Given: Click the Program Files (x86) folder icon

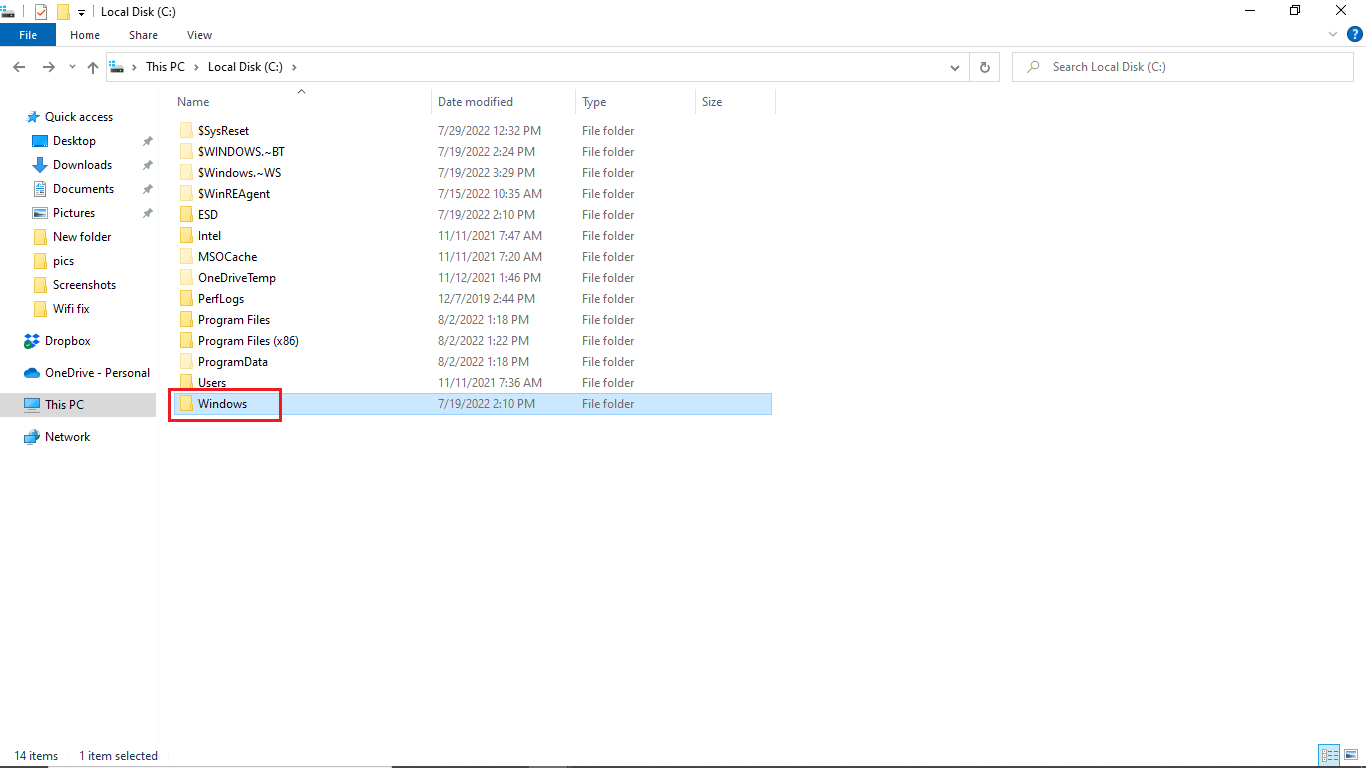Looking at the screenshot, I should click(186, 341).
